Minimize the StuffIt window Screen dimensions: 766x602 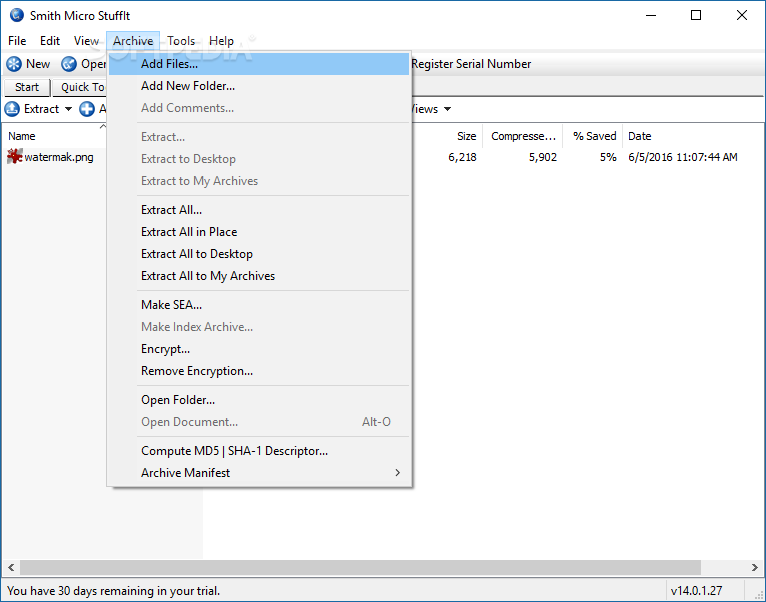651,15
